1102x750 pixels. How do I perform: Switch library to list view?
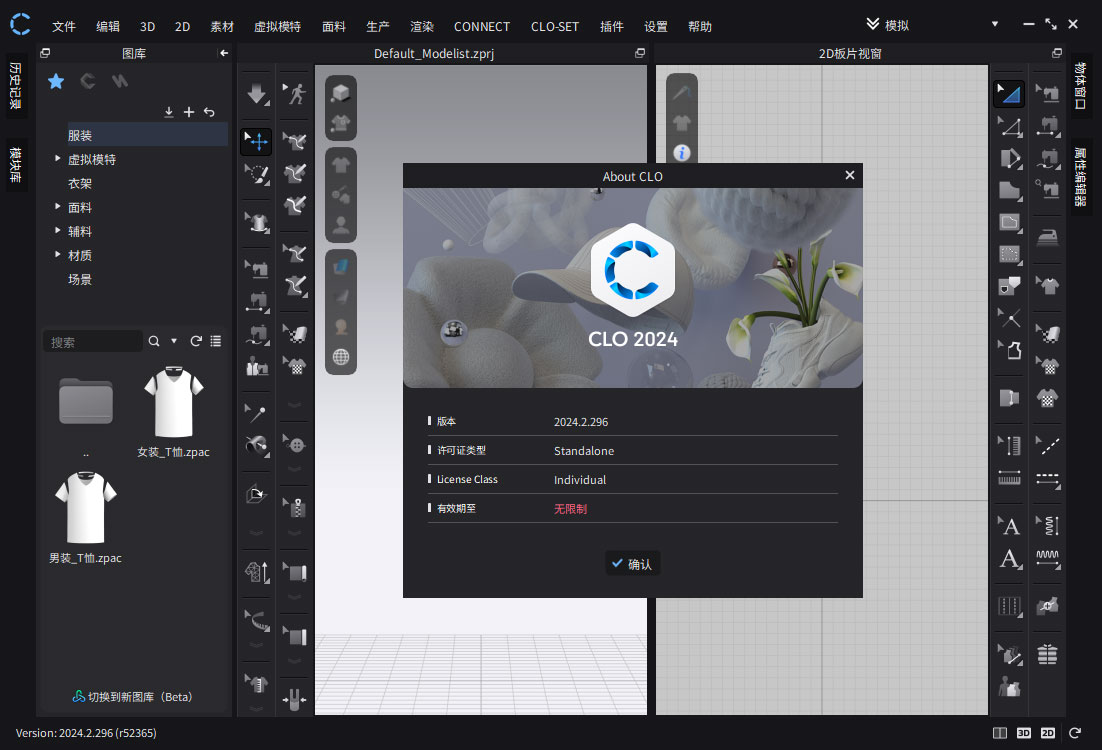pos(216,341)
